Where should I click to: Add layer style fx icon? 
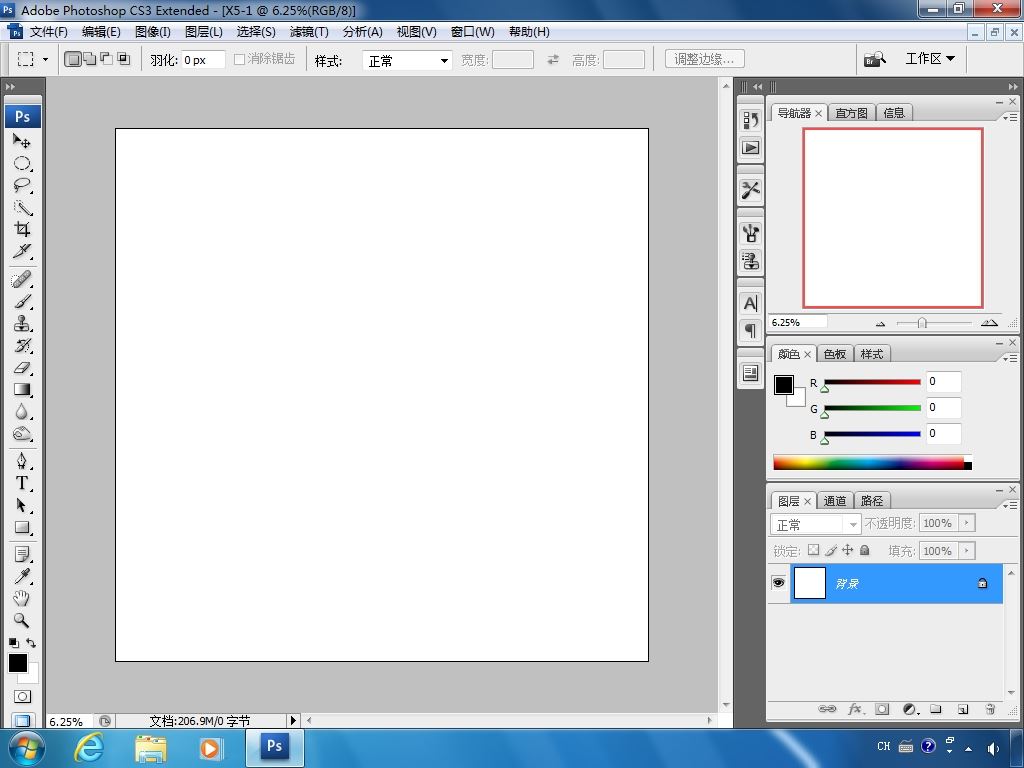(855, 709)
